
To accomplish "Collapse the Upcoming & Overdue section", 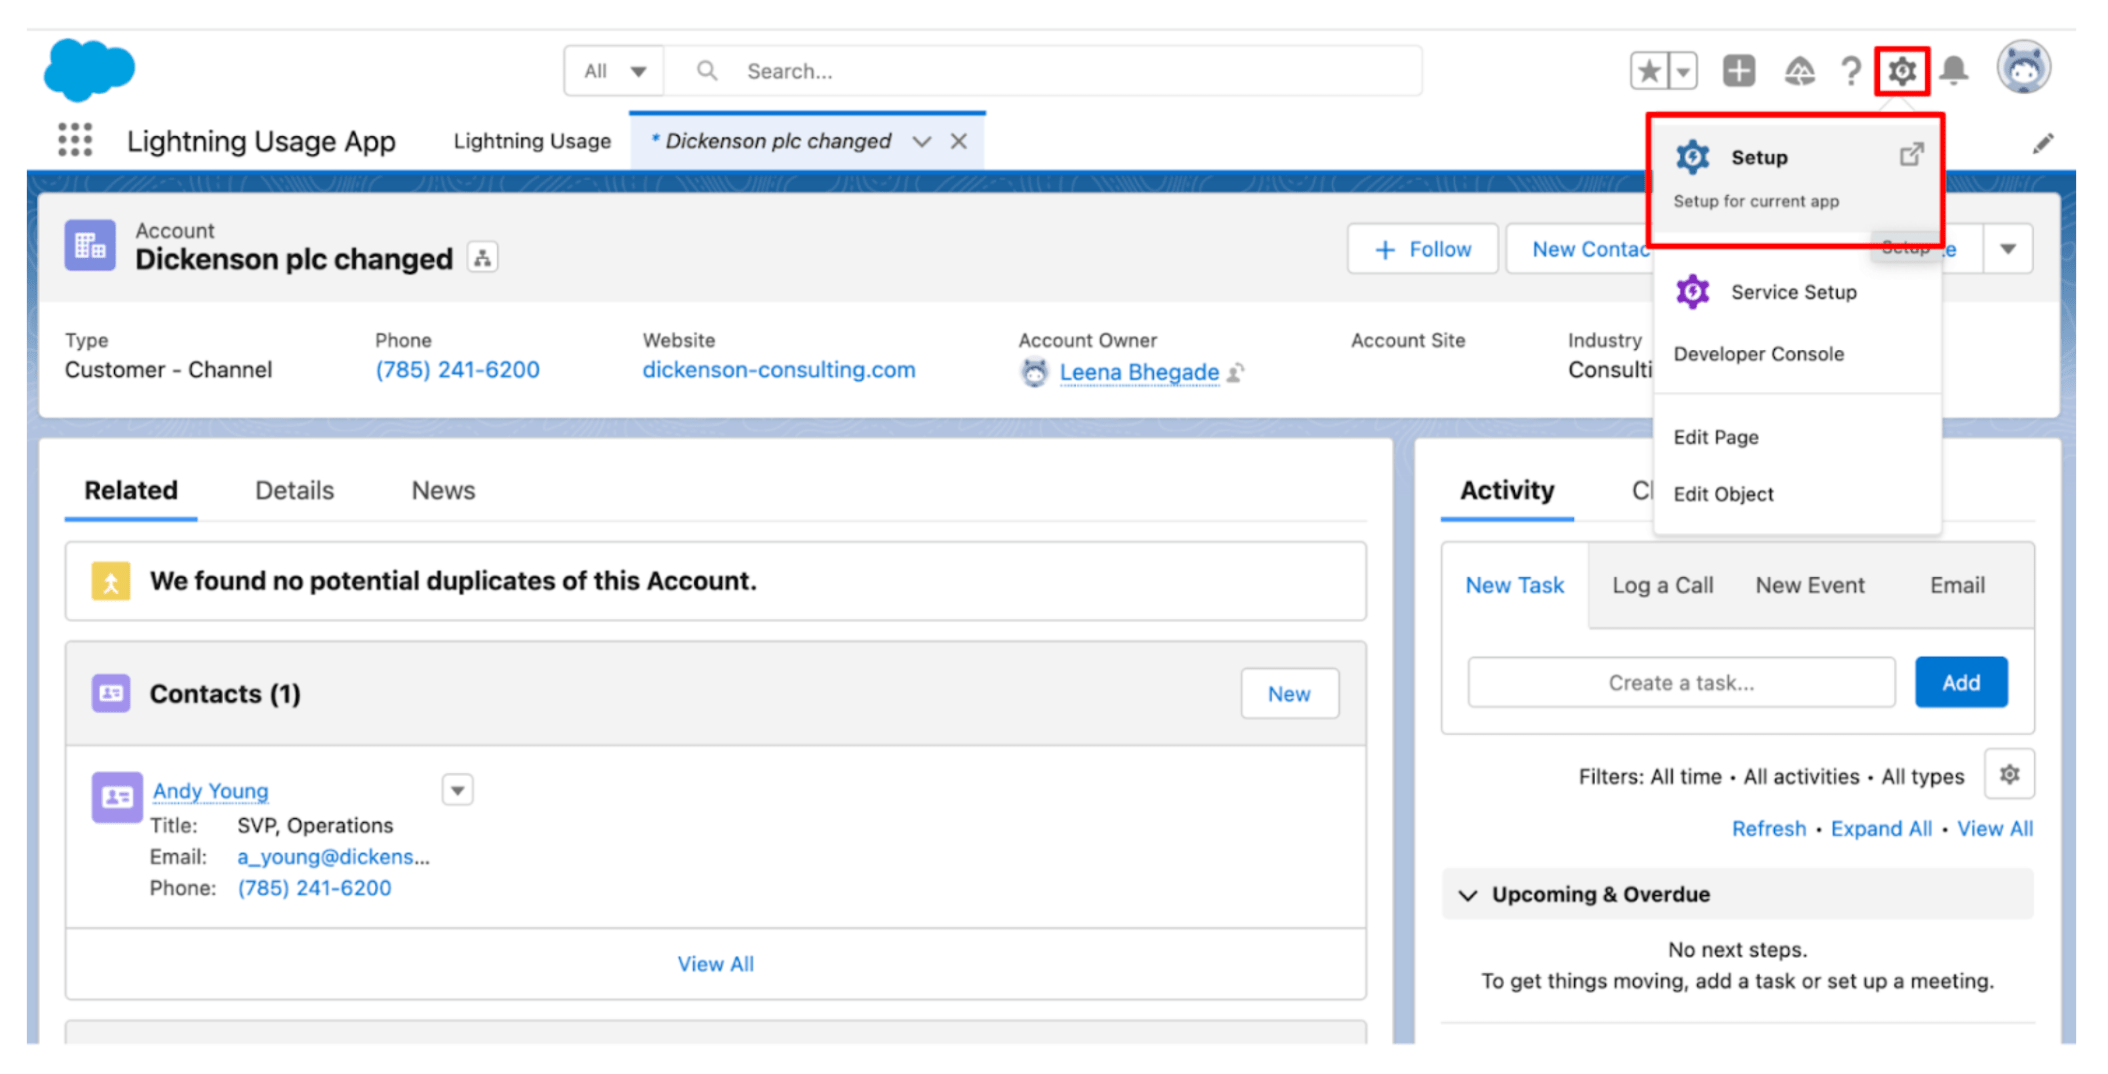I will [1467, 894].
